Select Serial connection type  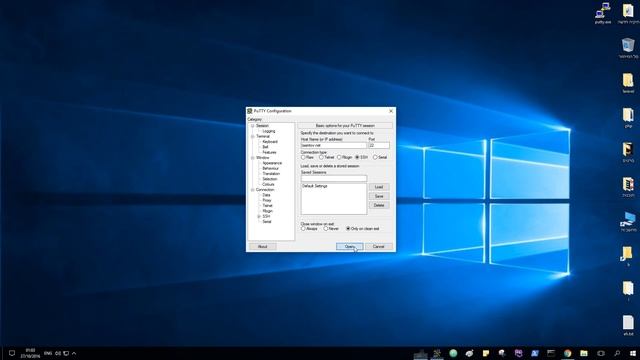380,157
